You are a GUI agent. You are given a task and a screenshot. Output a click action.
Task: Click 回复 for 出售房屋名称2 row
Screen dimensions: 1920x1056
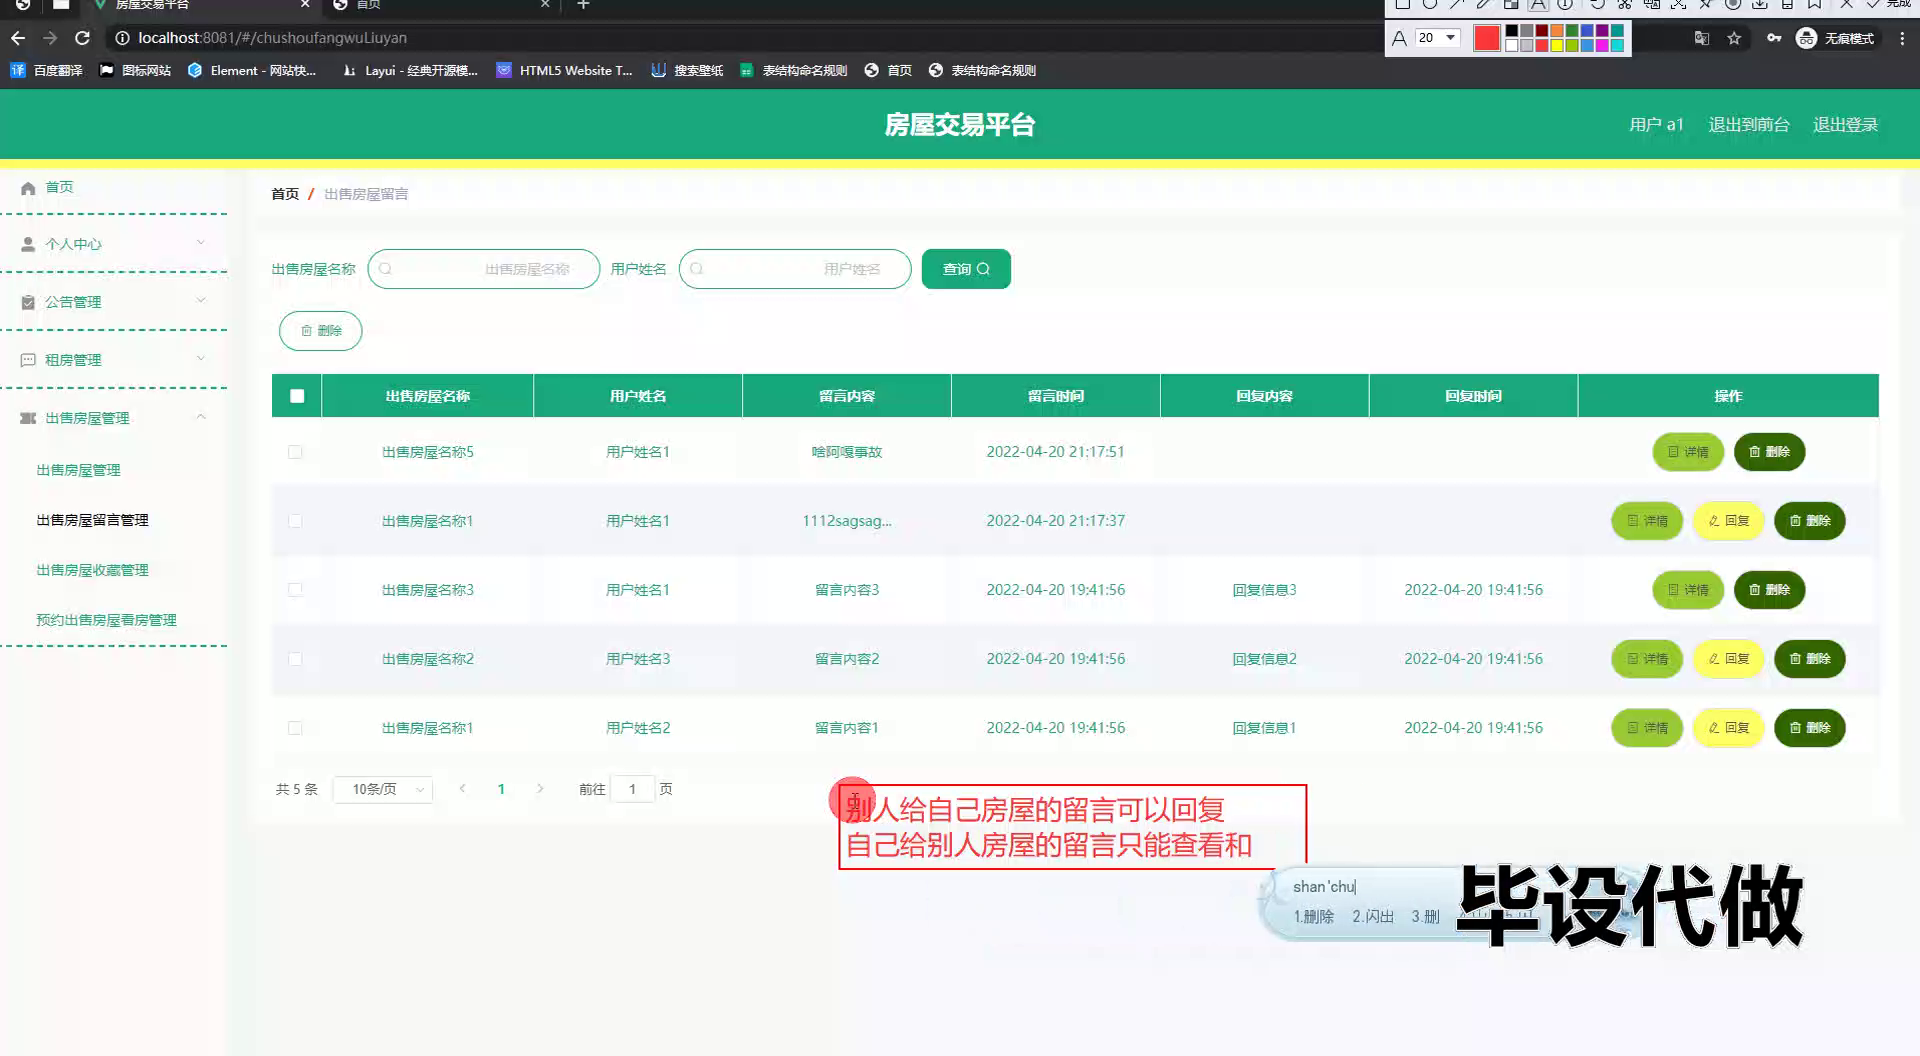pyautogui.click(x=1729, y=659)
